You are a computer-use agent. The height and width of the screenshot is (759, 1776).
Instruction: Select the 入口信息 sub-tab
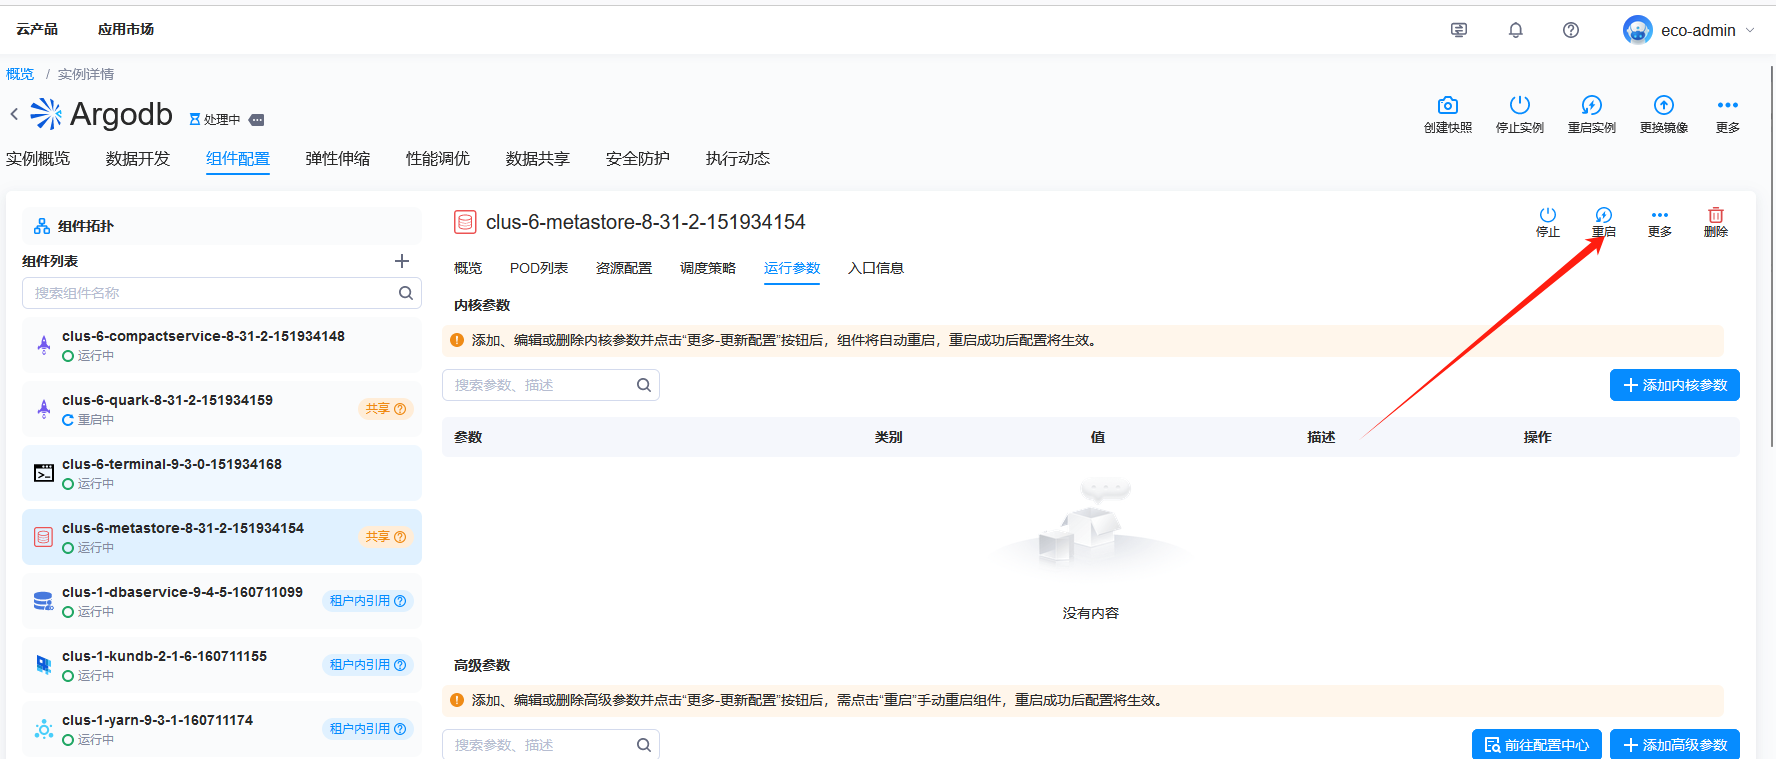876,268
